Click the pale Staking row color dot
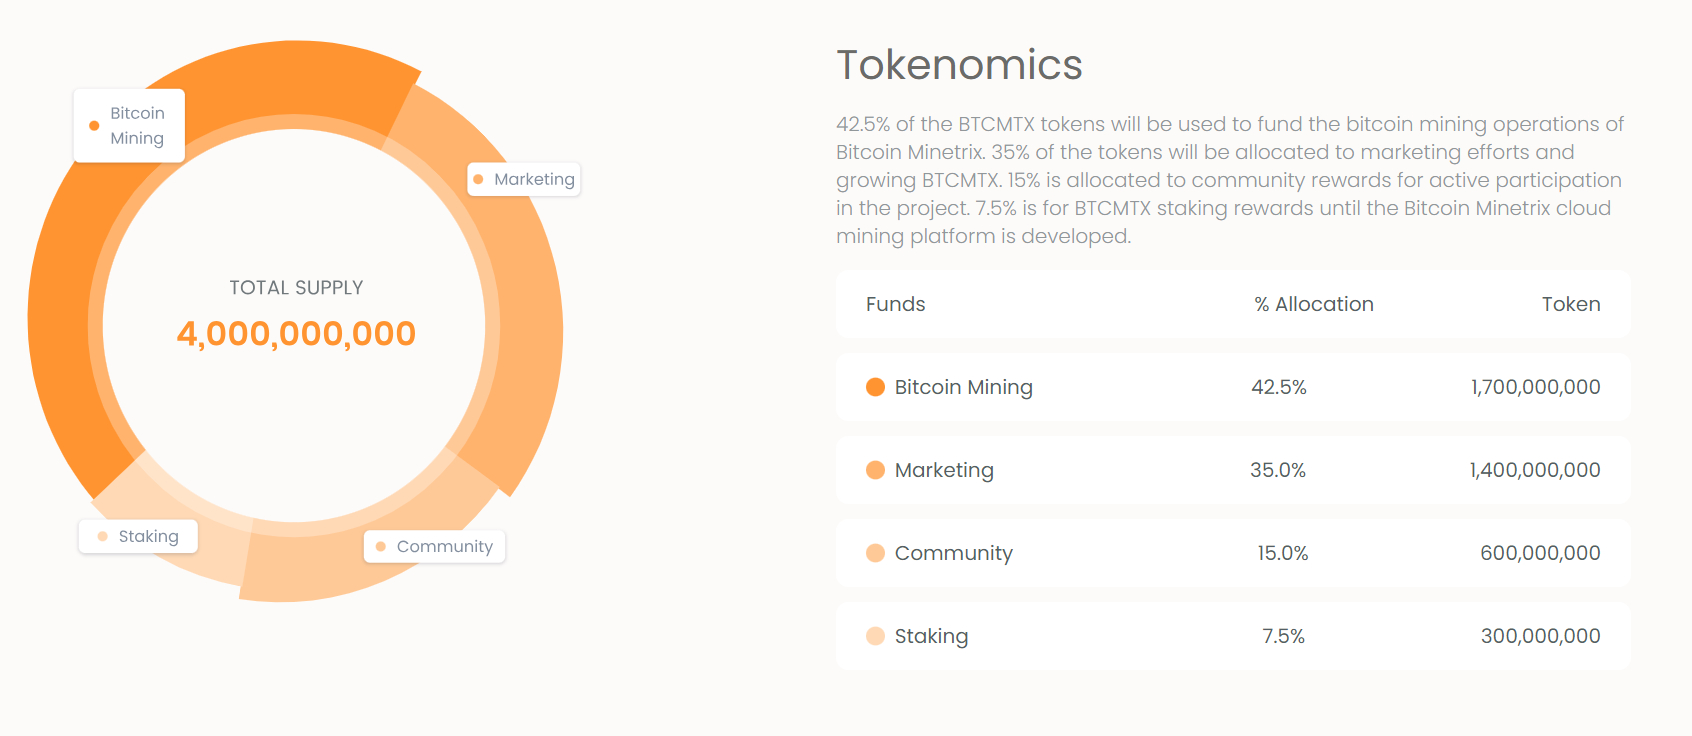This screenshot has height=736, width=1692. 875,636
